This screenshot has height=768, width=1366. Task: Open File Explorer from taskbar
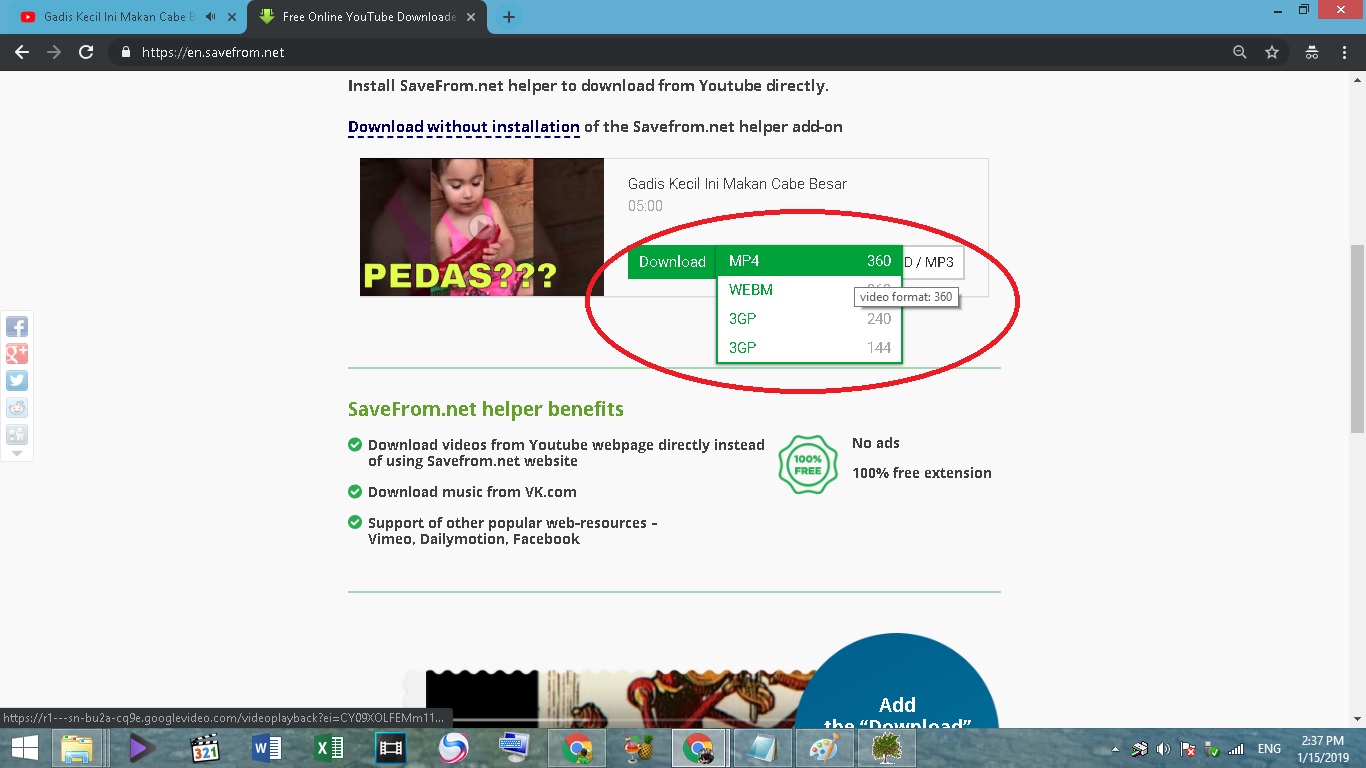(x=77, y=748)
